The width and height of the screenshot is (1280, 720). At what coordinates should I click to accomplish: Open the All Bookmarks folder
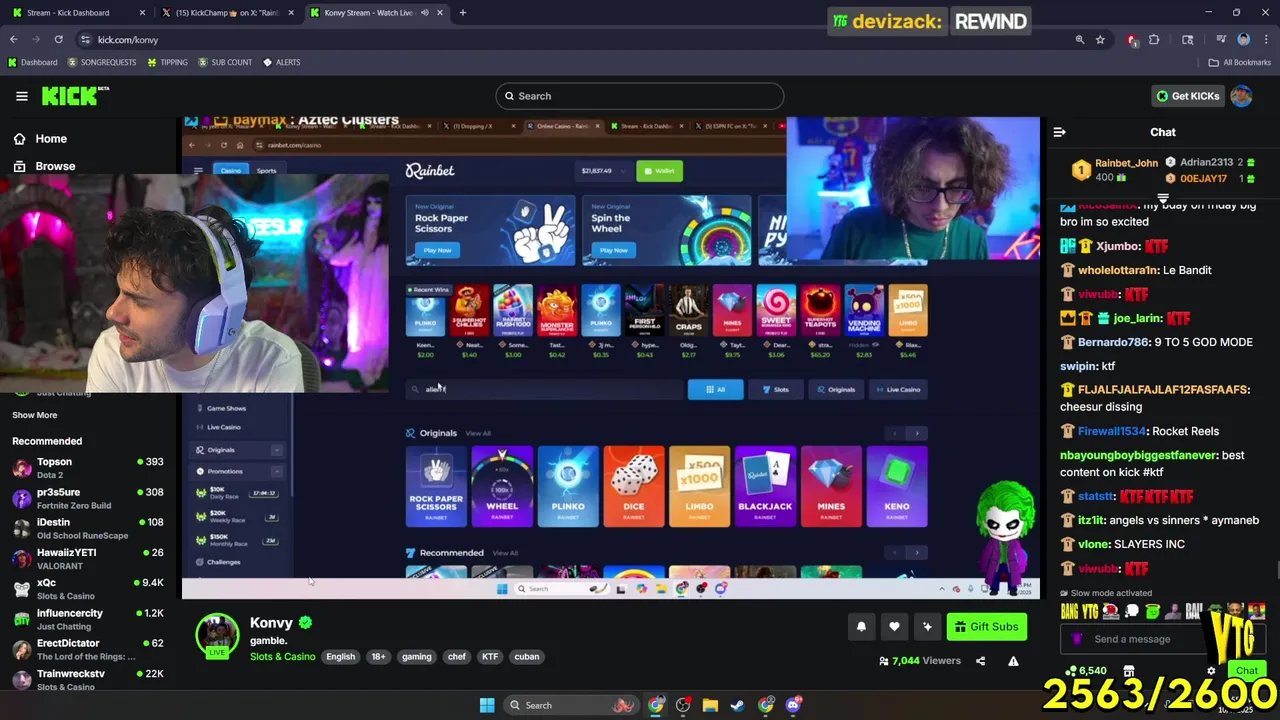pos(1240,62)
